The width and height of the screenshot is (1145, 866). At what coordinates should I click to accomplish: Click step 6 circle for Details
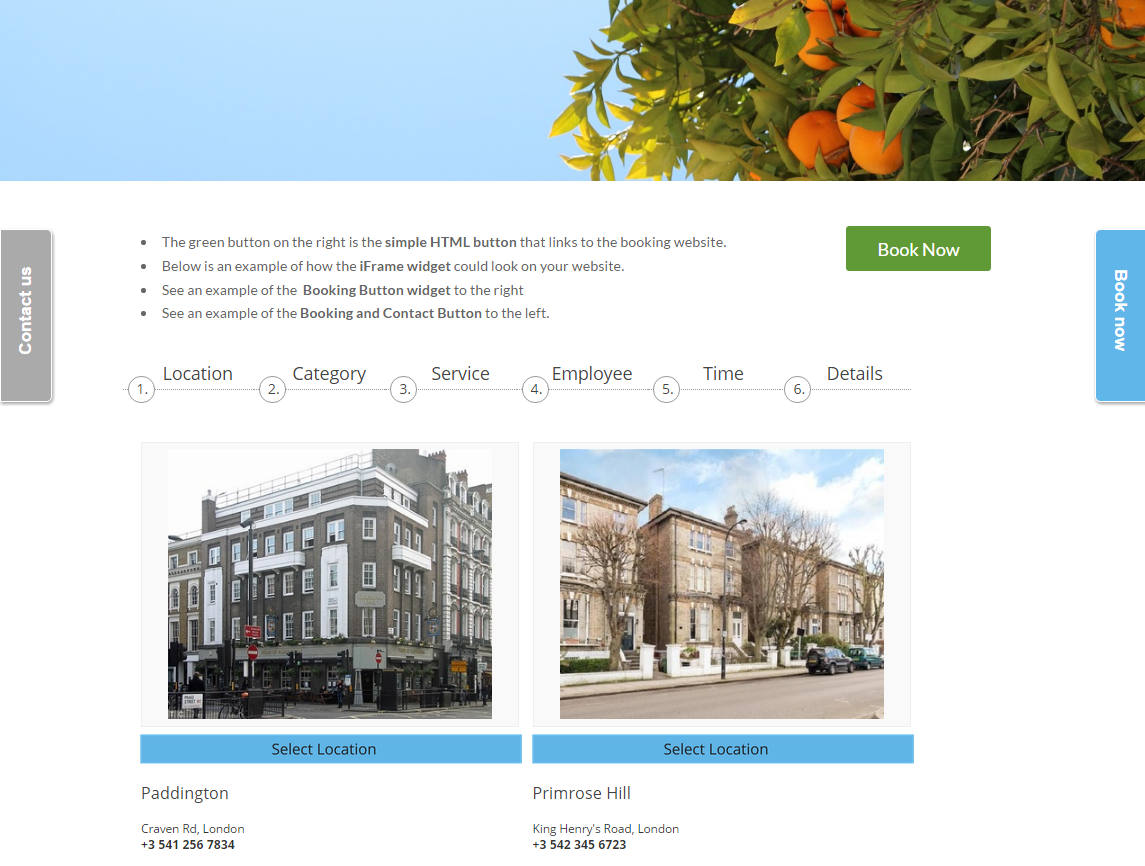pyautogui.click(x=797, y=390)
